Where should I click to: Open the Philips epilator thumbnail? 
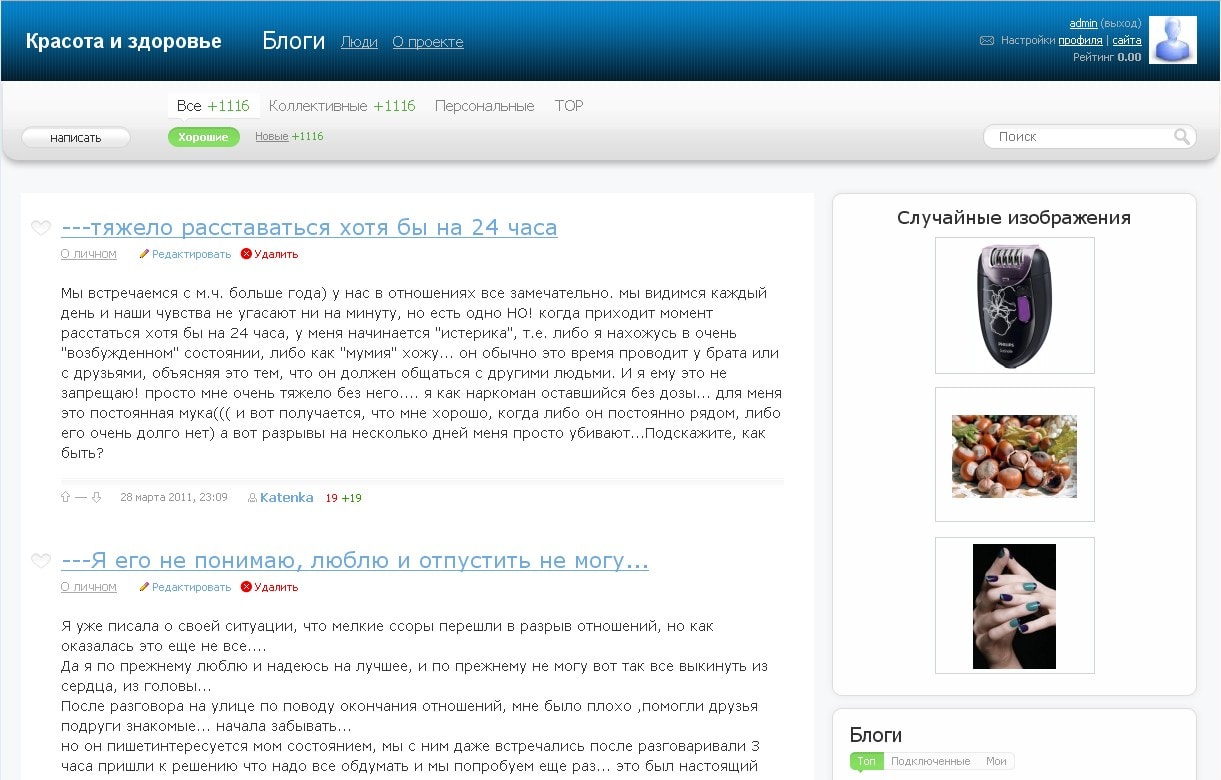(x=1014, y=305)
